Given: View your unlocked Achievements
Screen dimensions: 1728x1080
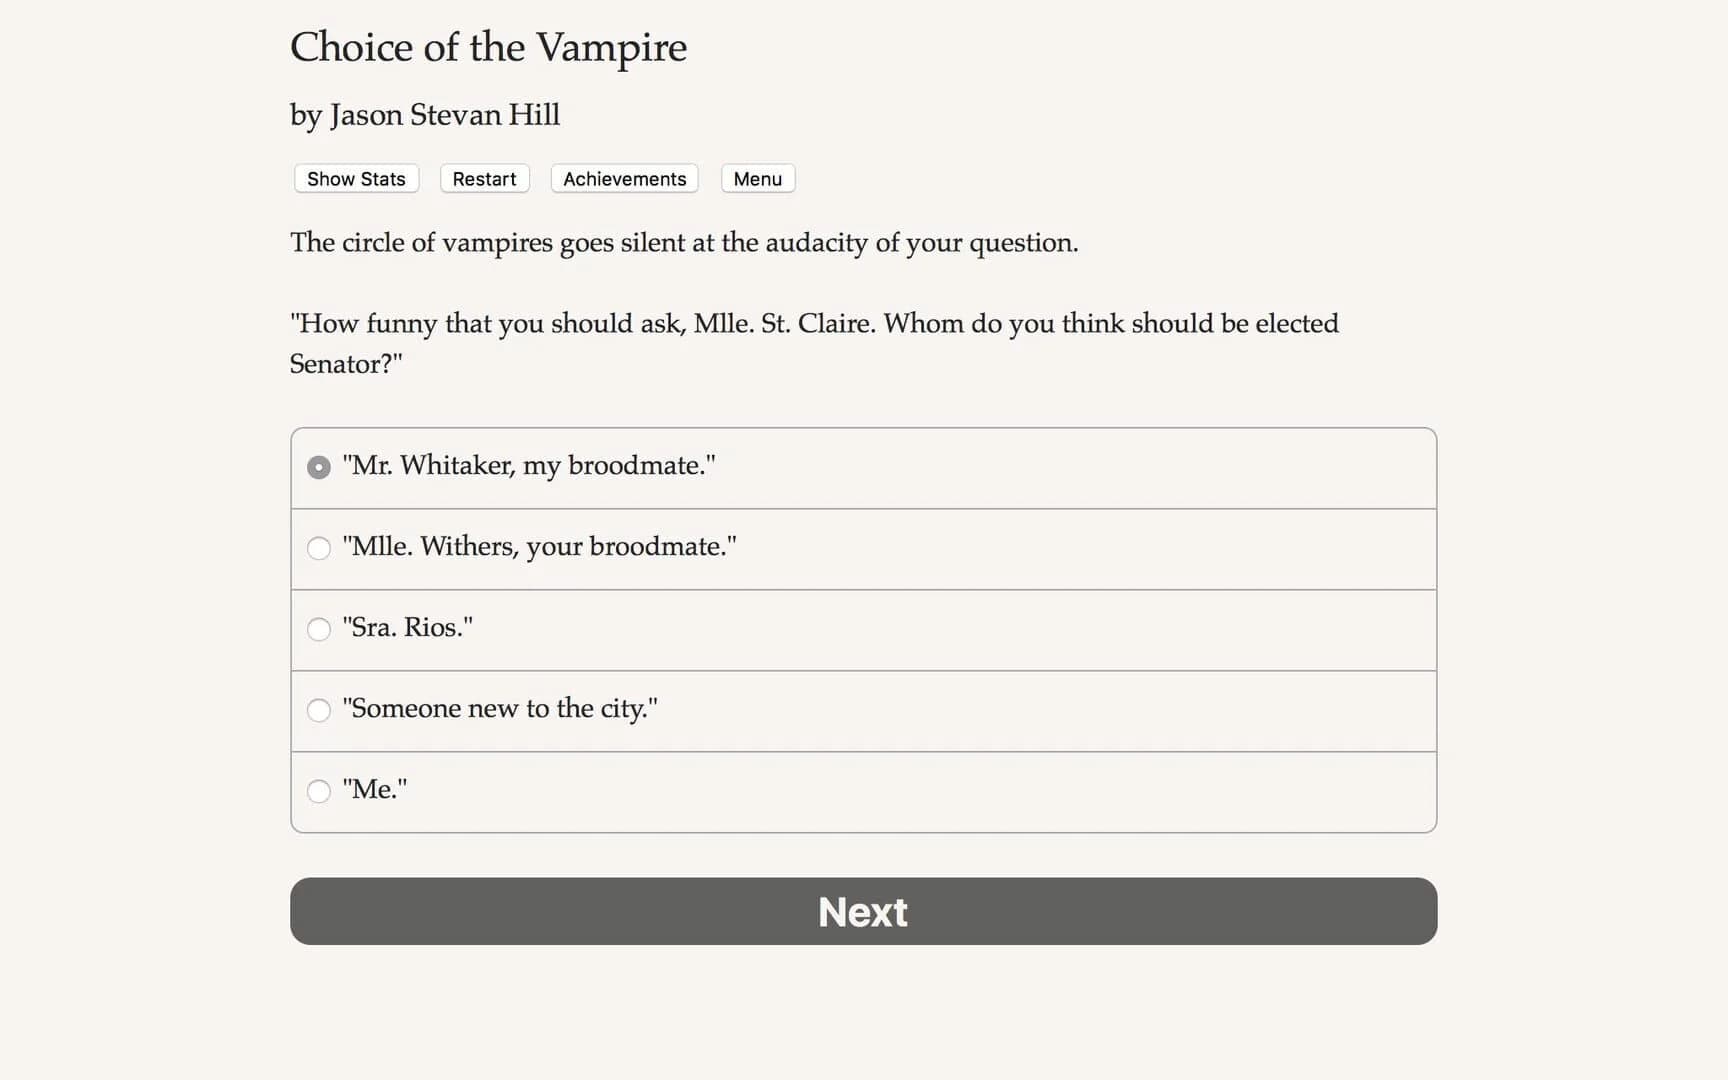Looking at the screenshot, I should [x=623, y=178].
